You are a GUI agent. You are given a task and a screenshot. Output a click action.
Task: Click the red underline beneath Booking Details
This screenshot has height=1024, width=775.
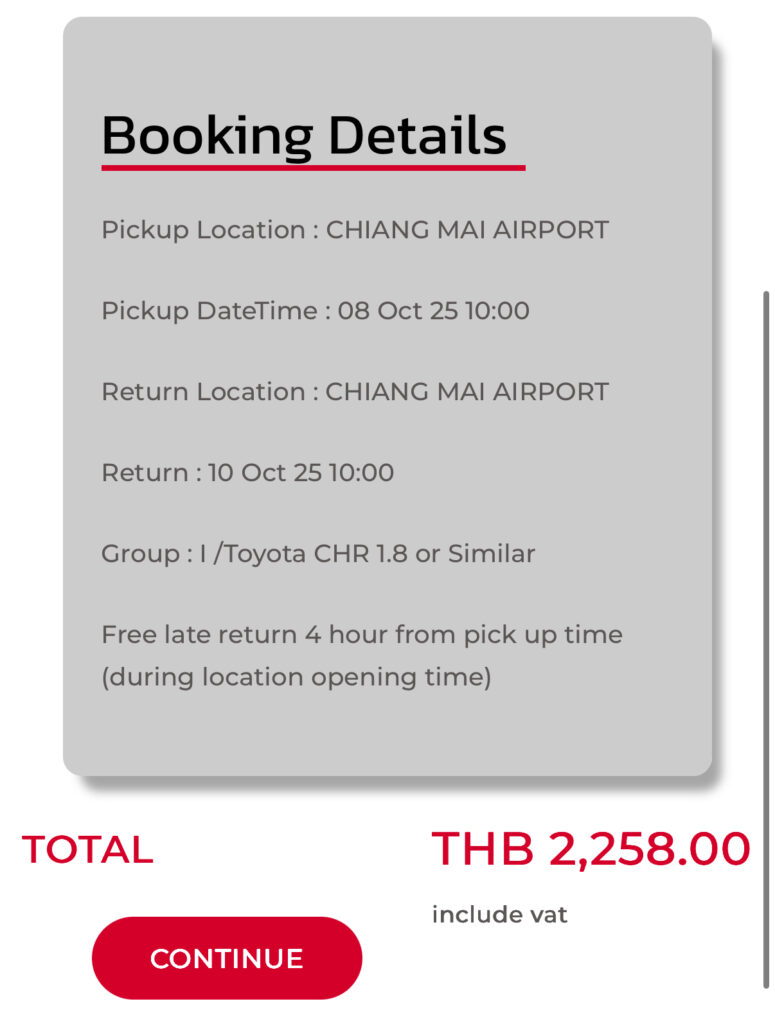313,167
